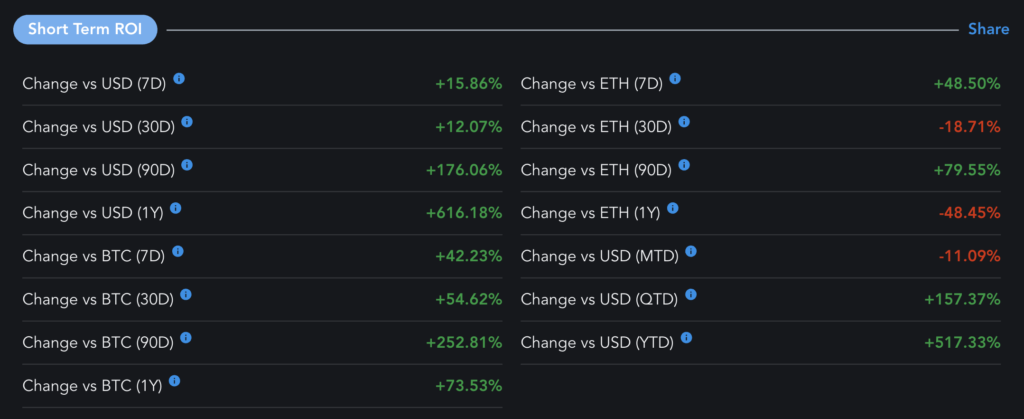1024x419 pixels.
Task: Click info icon beside Change vs BTC (30D)
Action: [x=186, y=294]
